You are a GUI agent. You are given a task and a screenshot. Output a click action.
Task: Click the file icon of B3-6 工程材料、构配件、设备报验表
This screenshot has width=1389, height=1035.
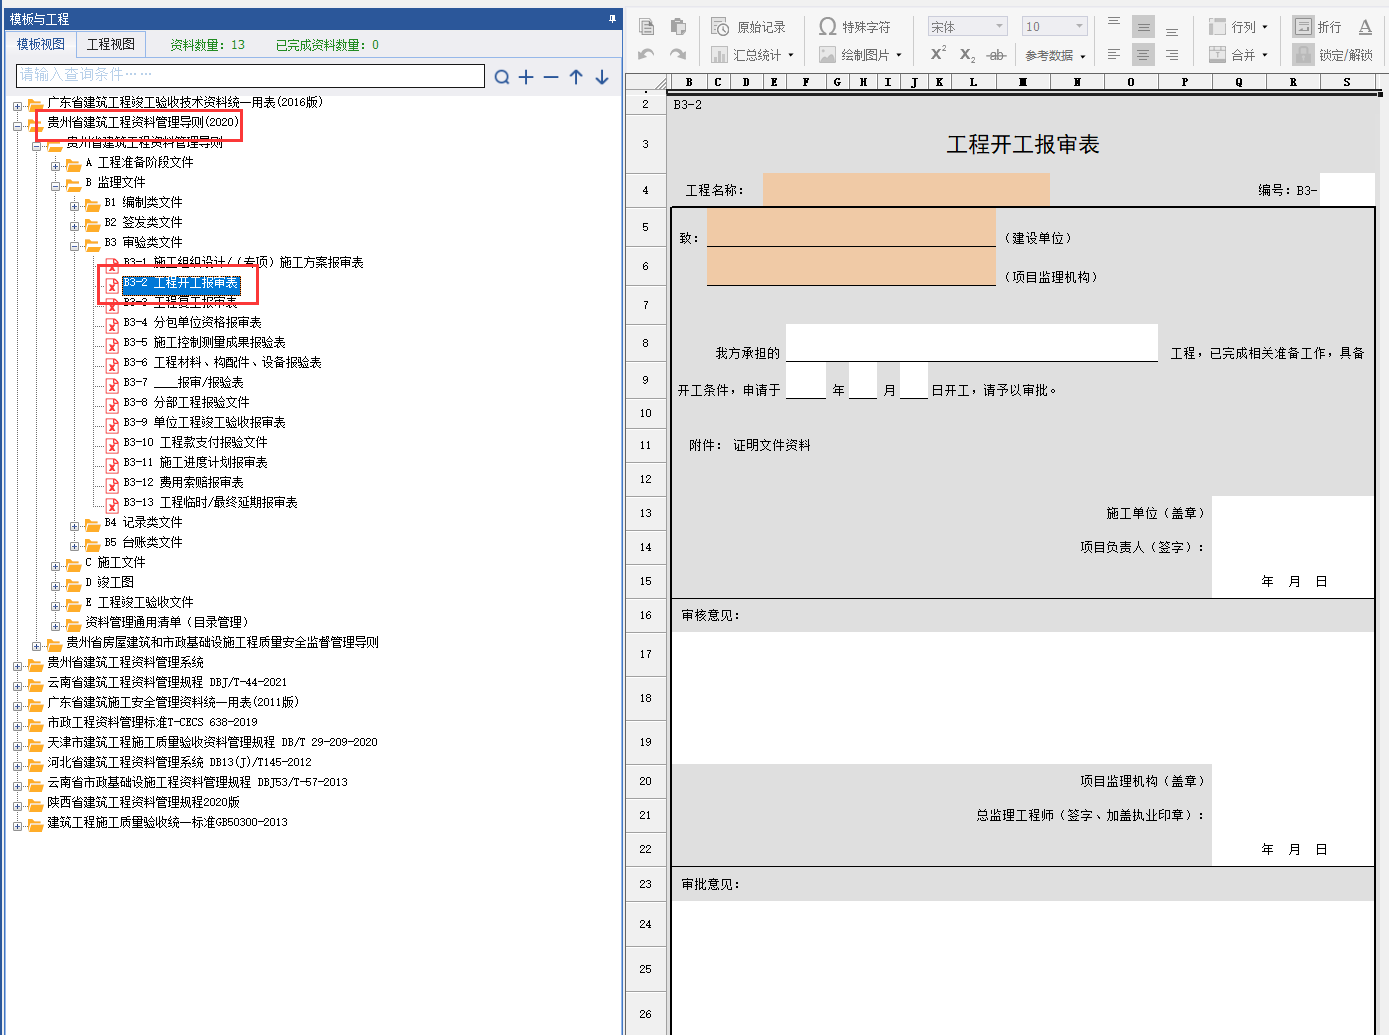point(112,365)
